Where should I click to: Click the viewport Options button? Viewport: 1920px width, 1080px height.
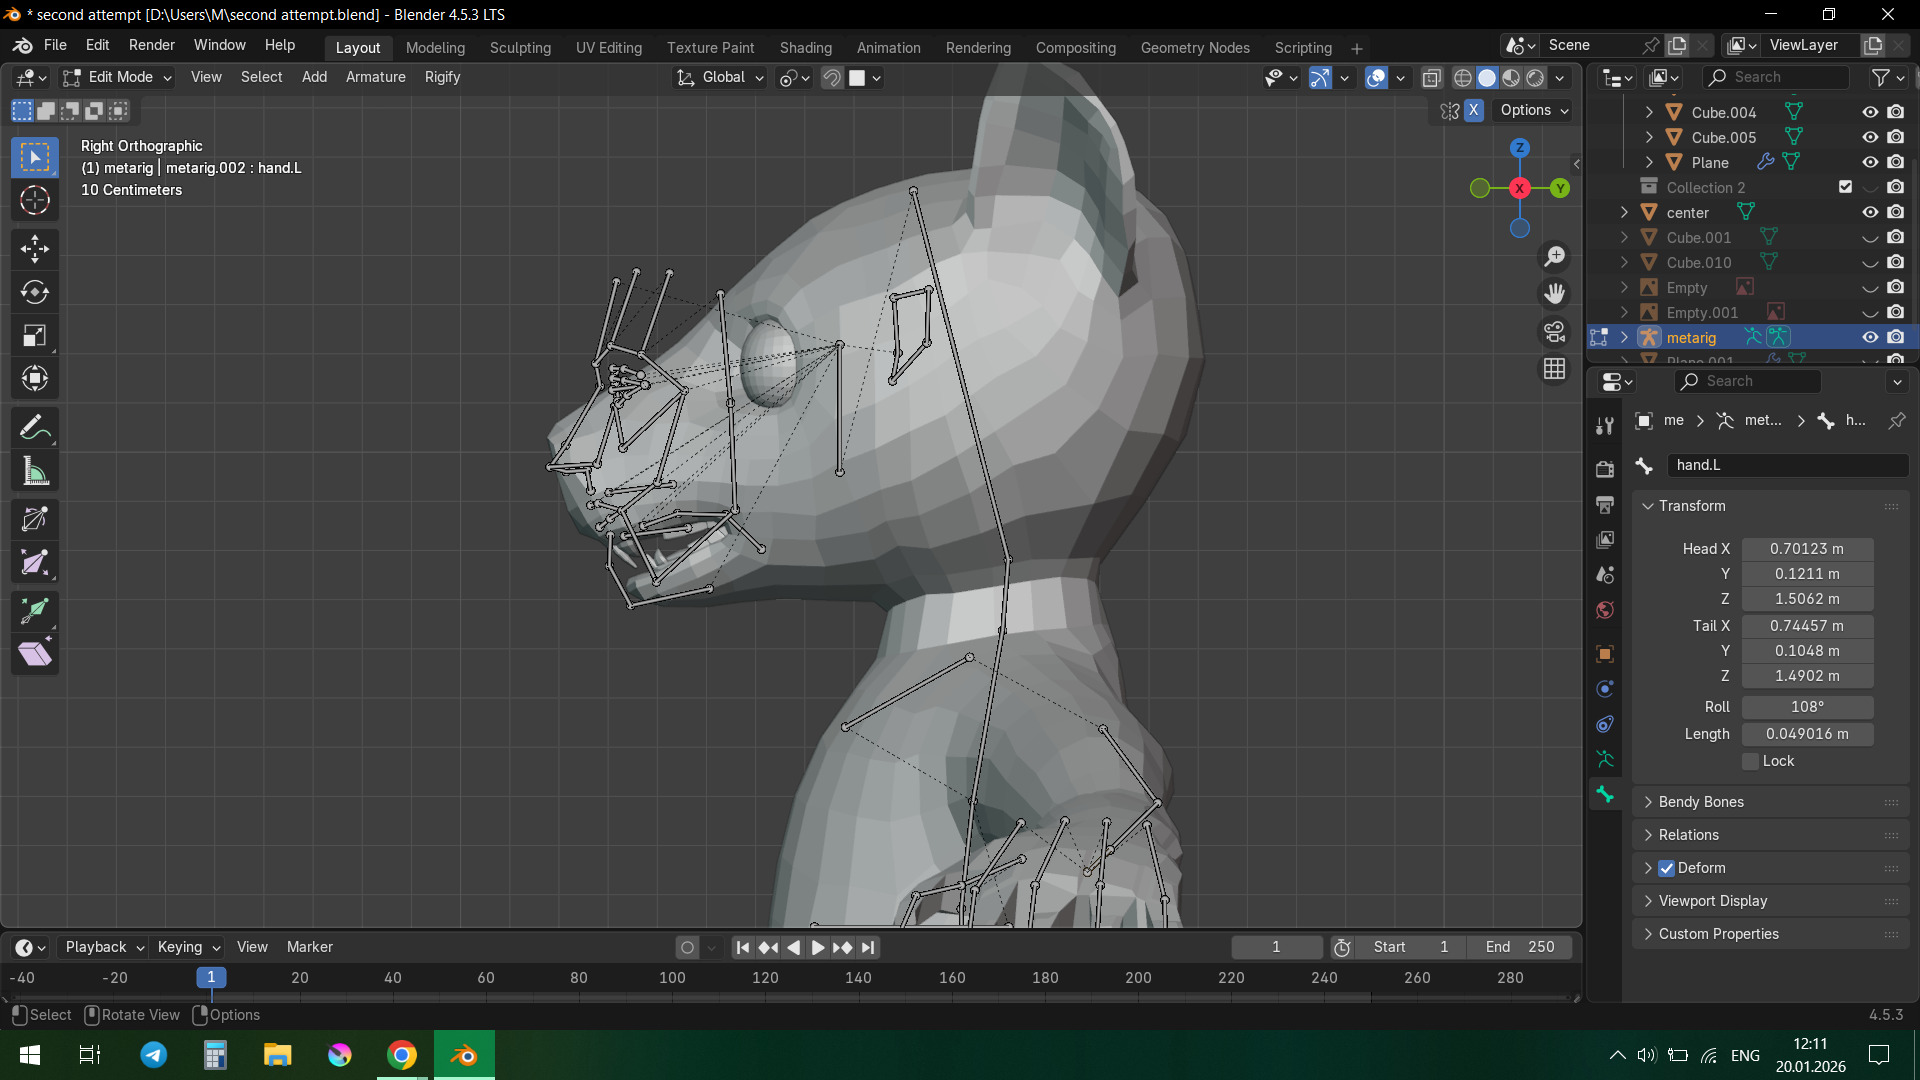[1533, 110]
